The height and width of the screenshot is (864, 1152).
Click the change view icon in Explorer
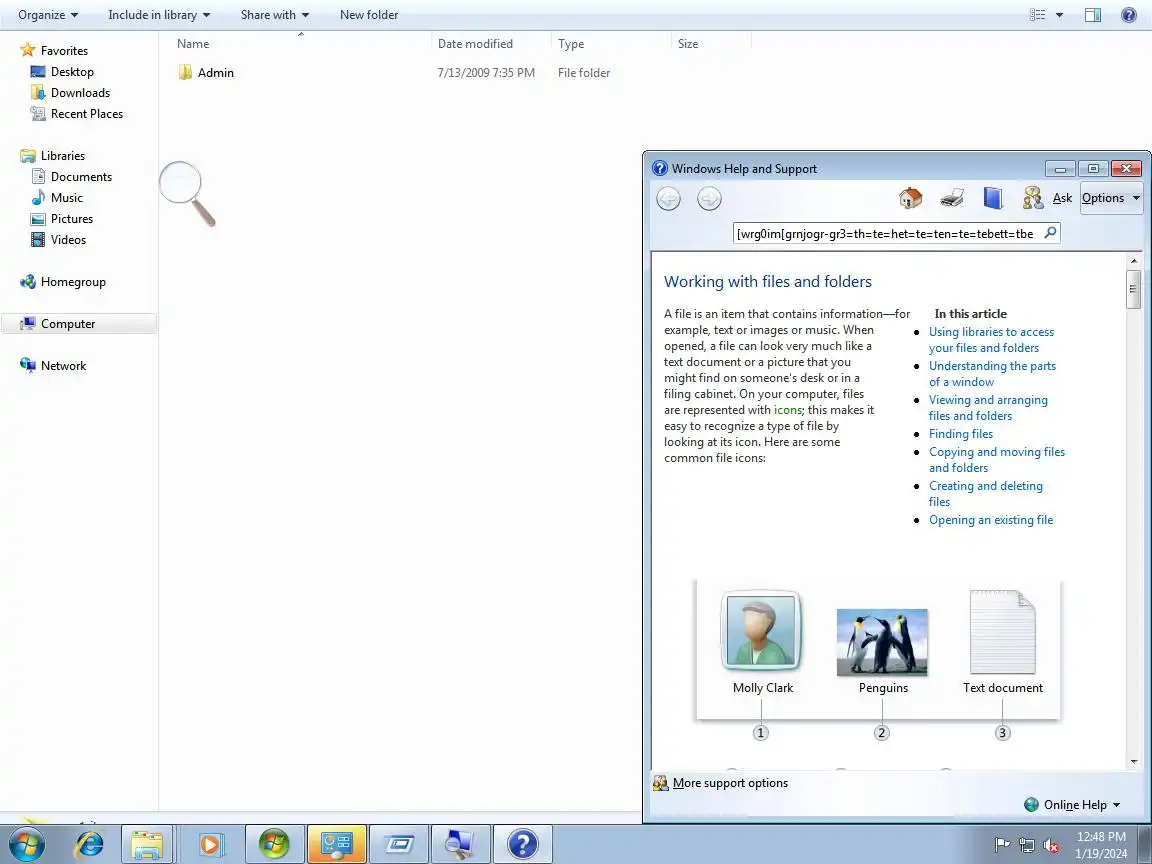pos(1037,15)
